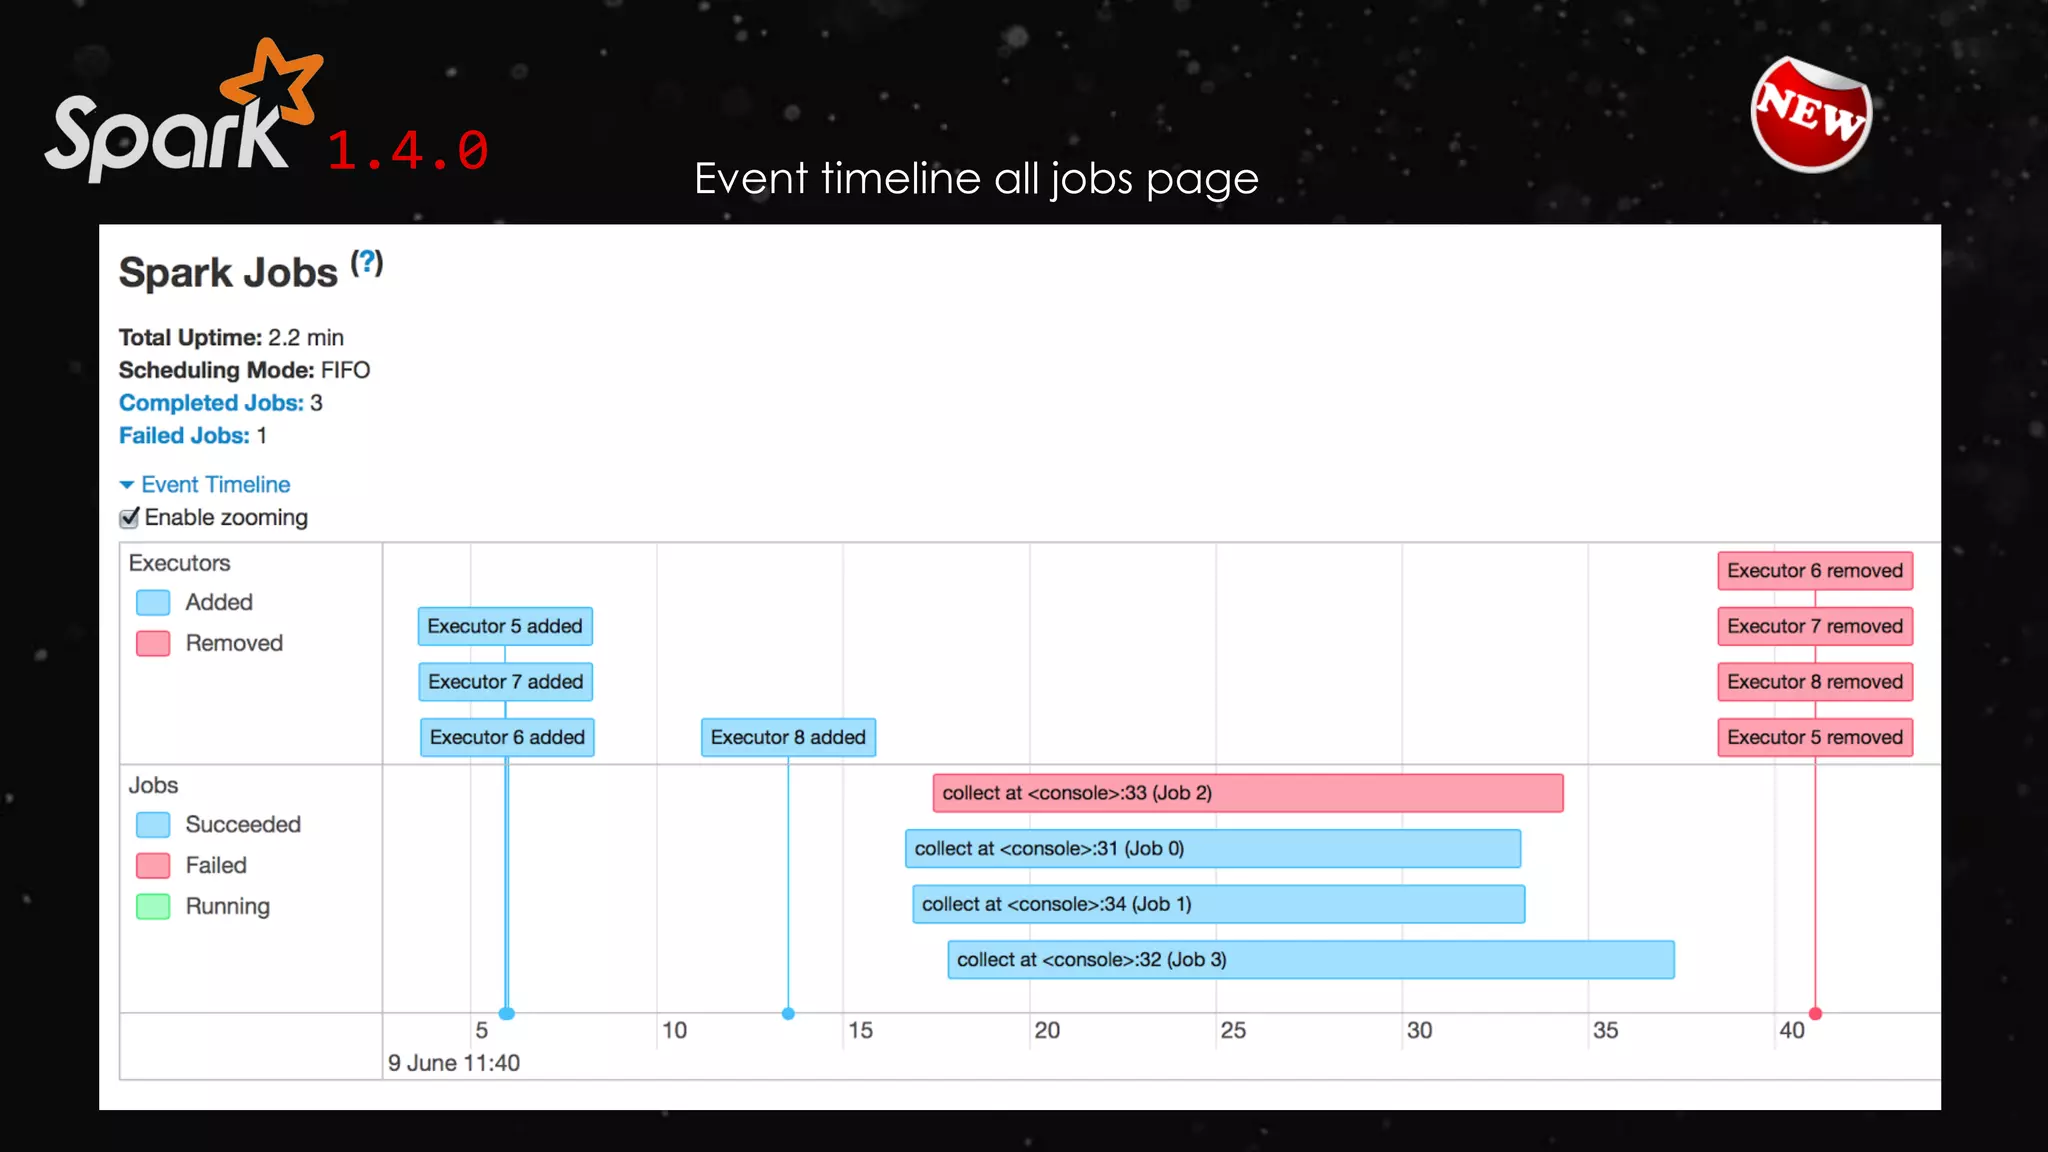Select the Executor 6 added event
The image size is (2048, 1152).
tap(507, 738)
